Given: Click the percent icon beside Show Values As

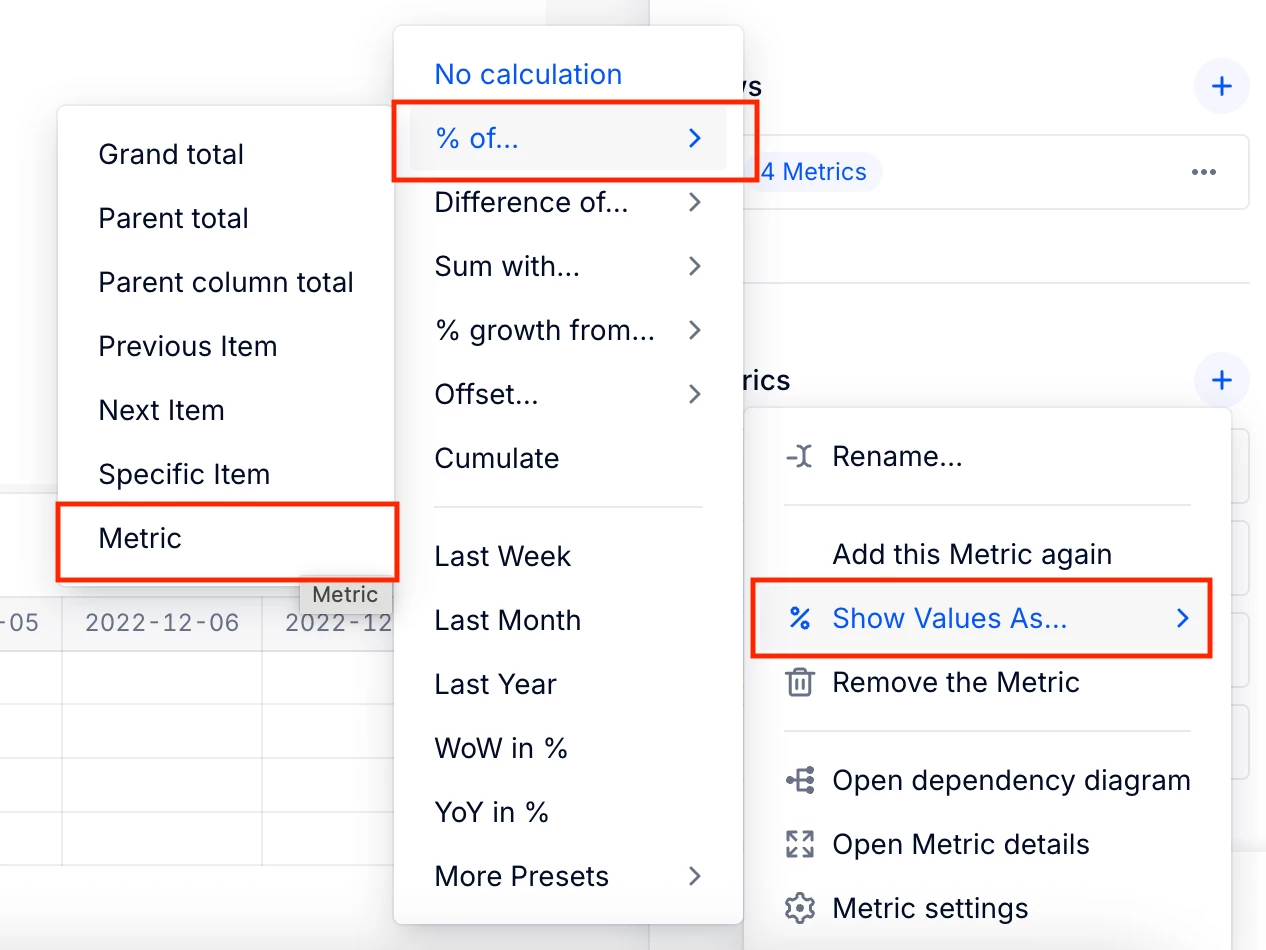Looking at the screenshot, I should click(799, 619).
